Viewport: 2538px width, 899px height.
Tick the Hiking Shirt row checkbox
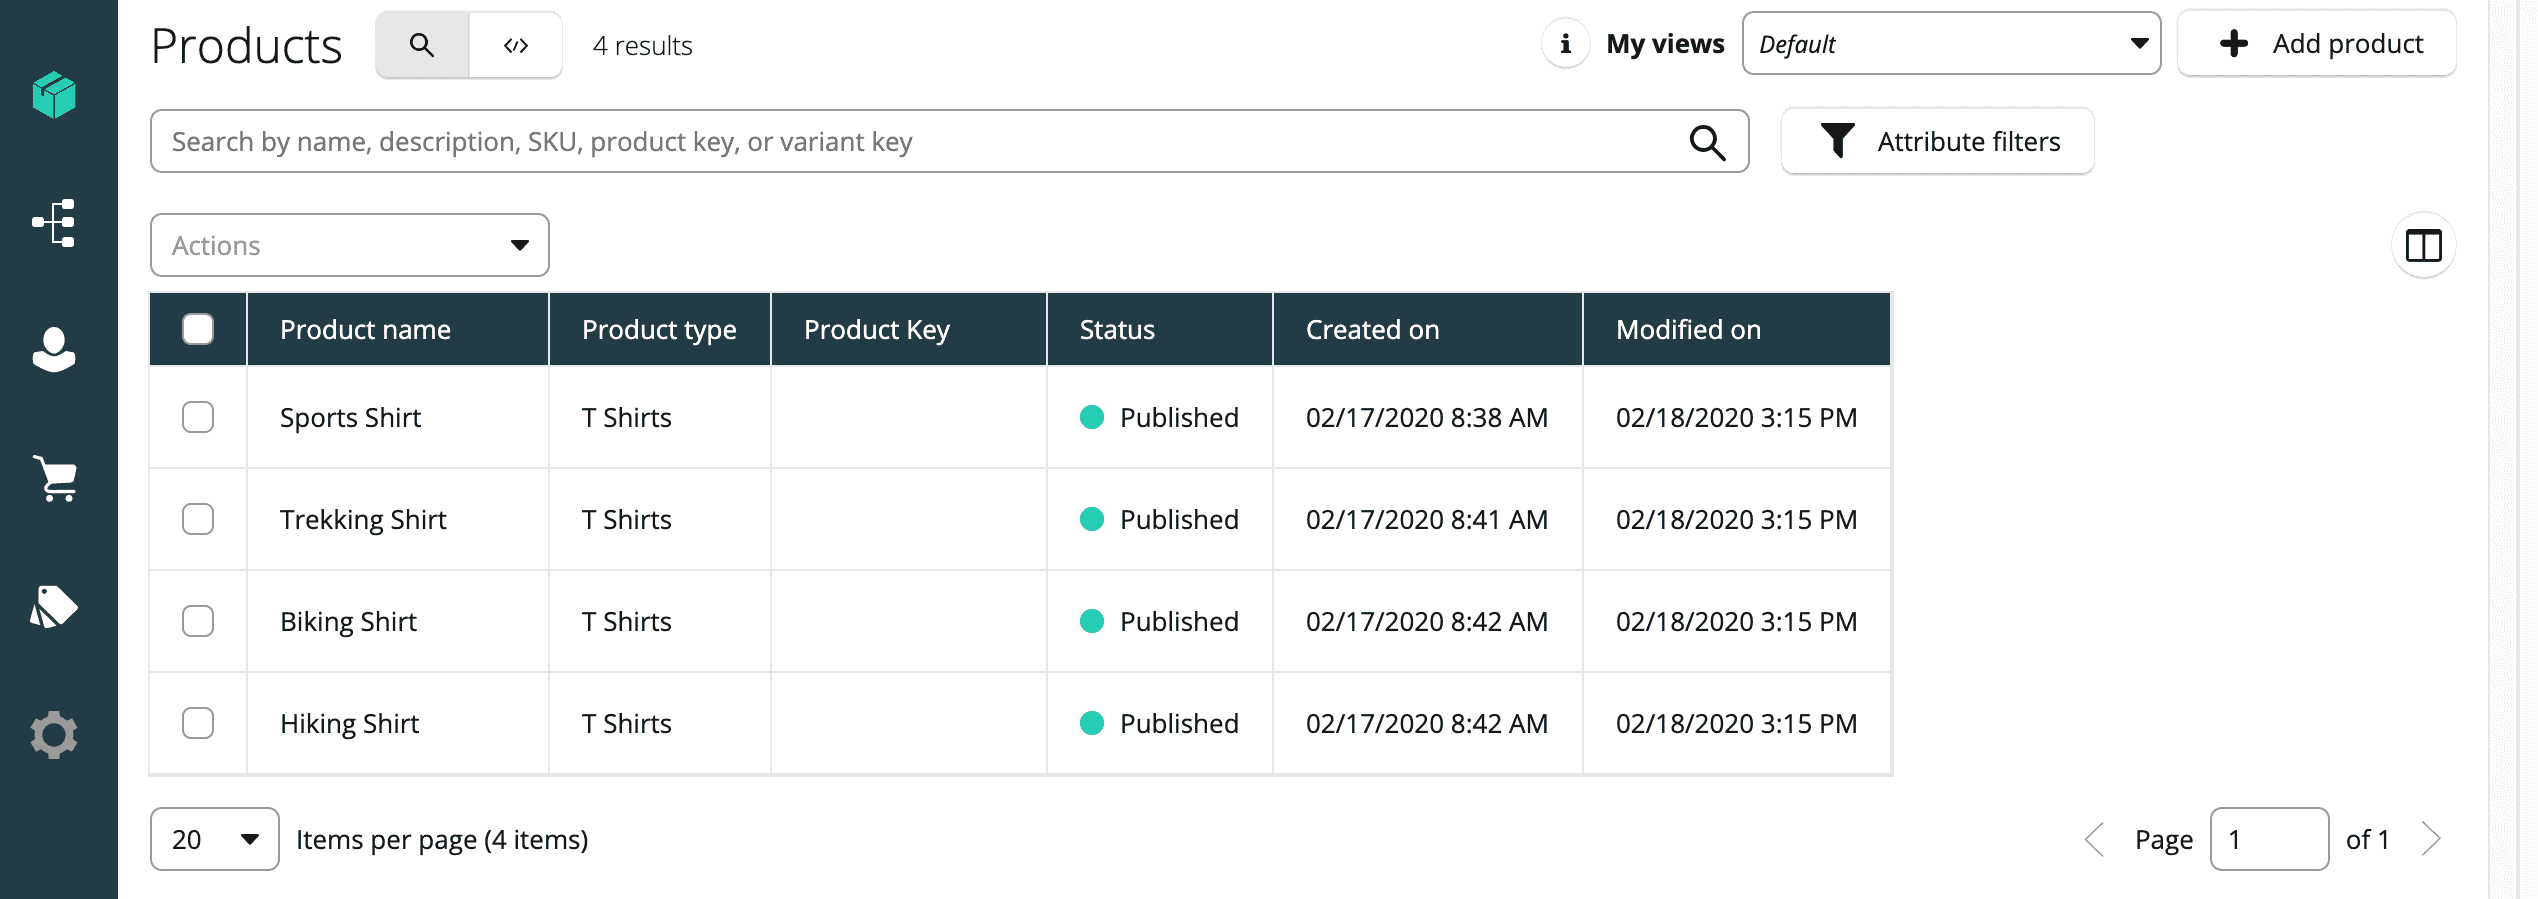(x=198, y=723)
